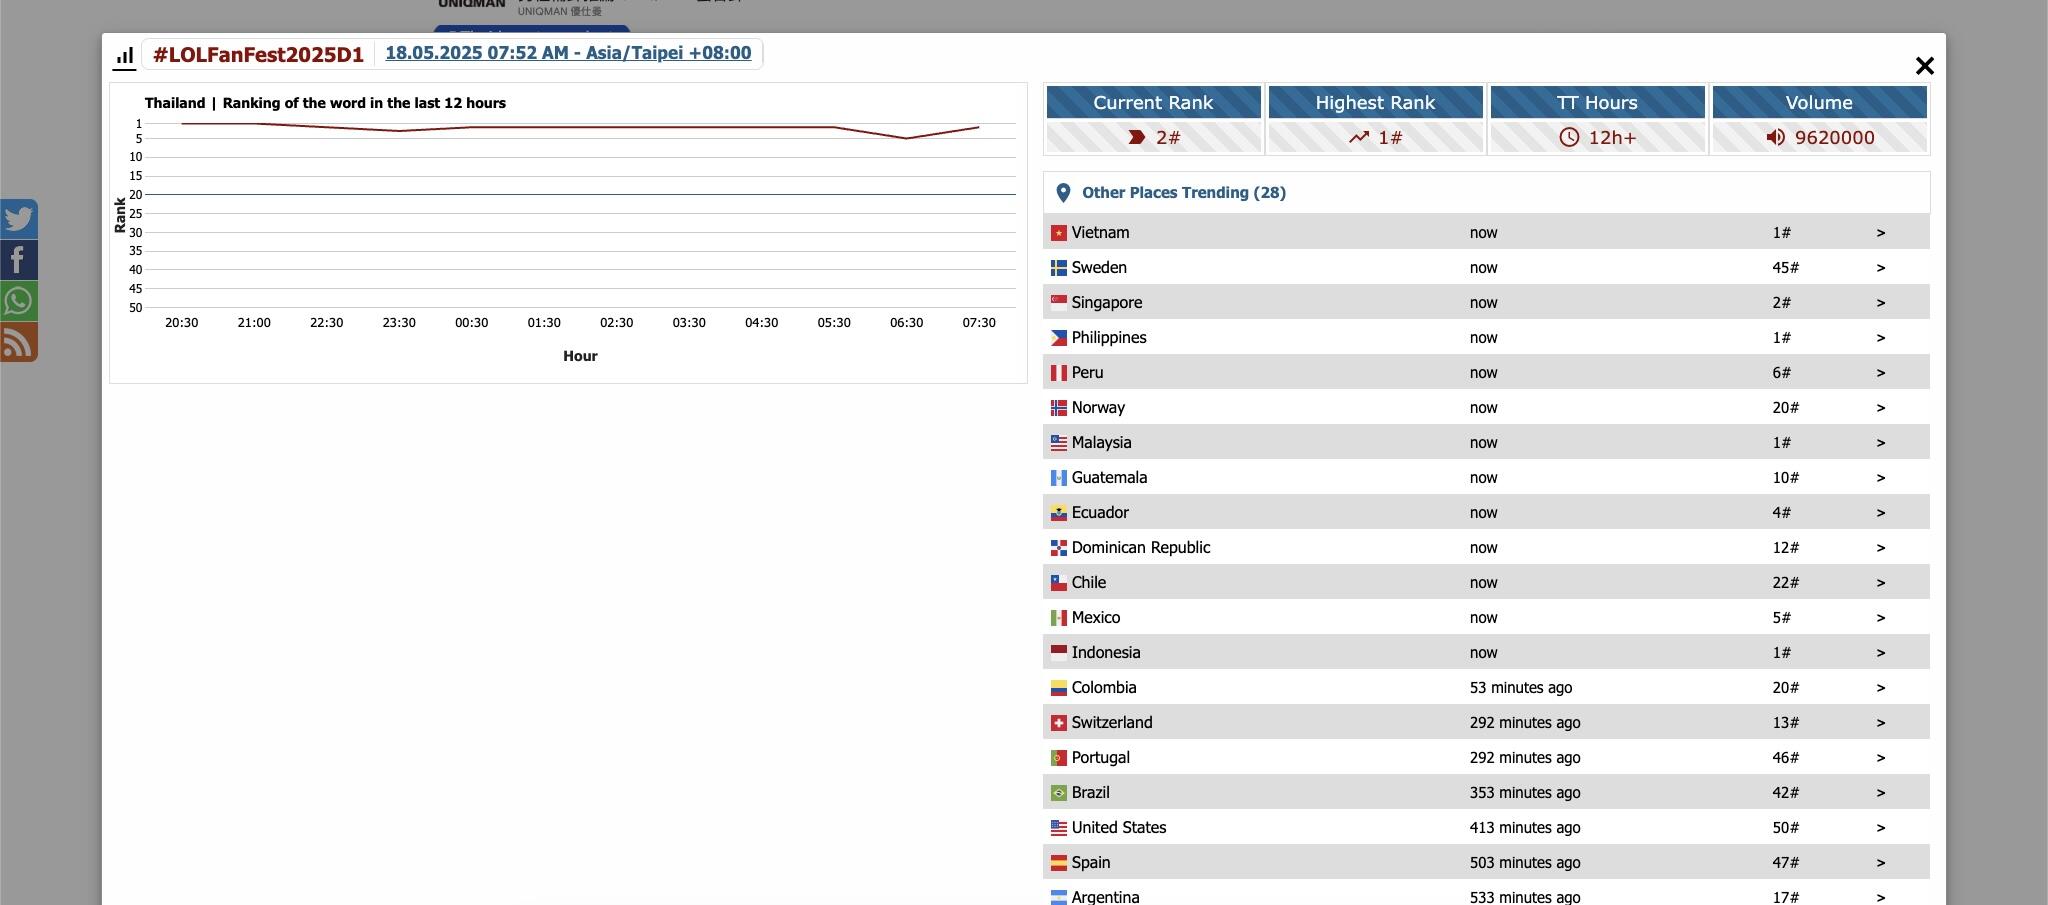Select the TT Hours header

(x=1597, y=102)
